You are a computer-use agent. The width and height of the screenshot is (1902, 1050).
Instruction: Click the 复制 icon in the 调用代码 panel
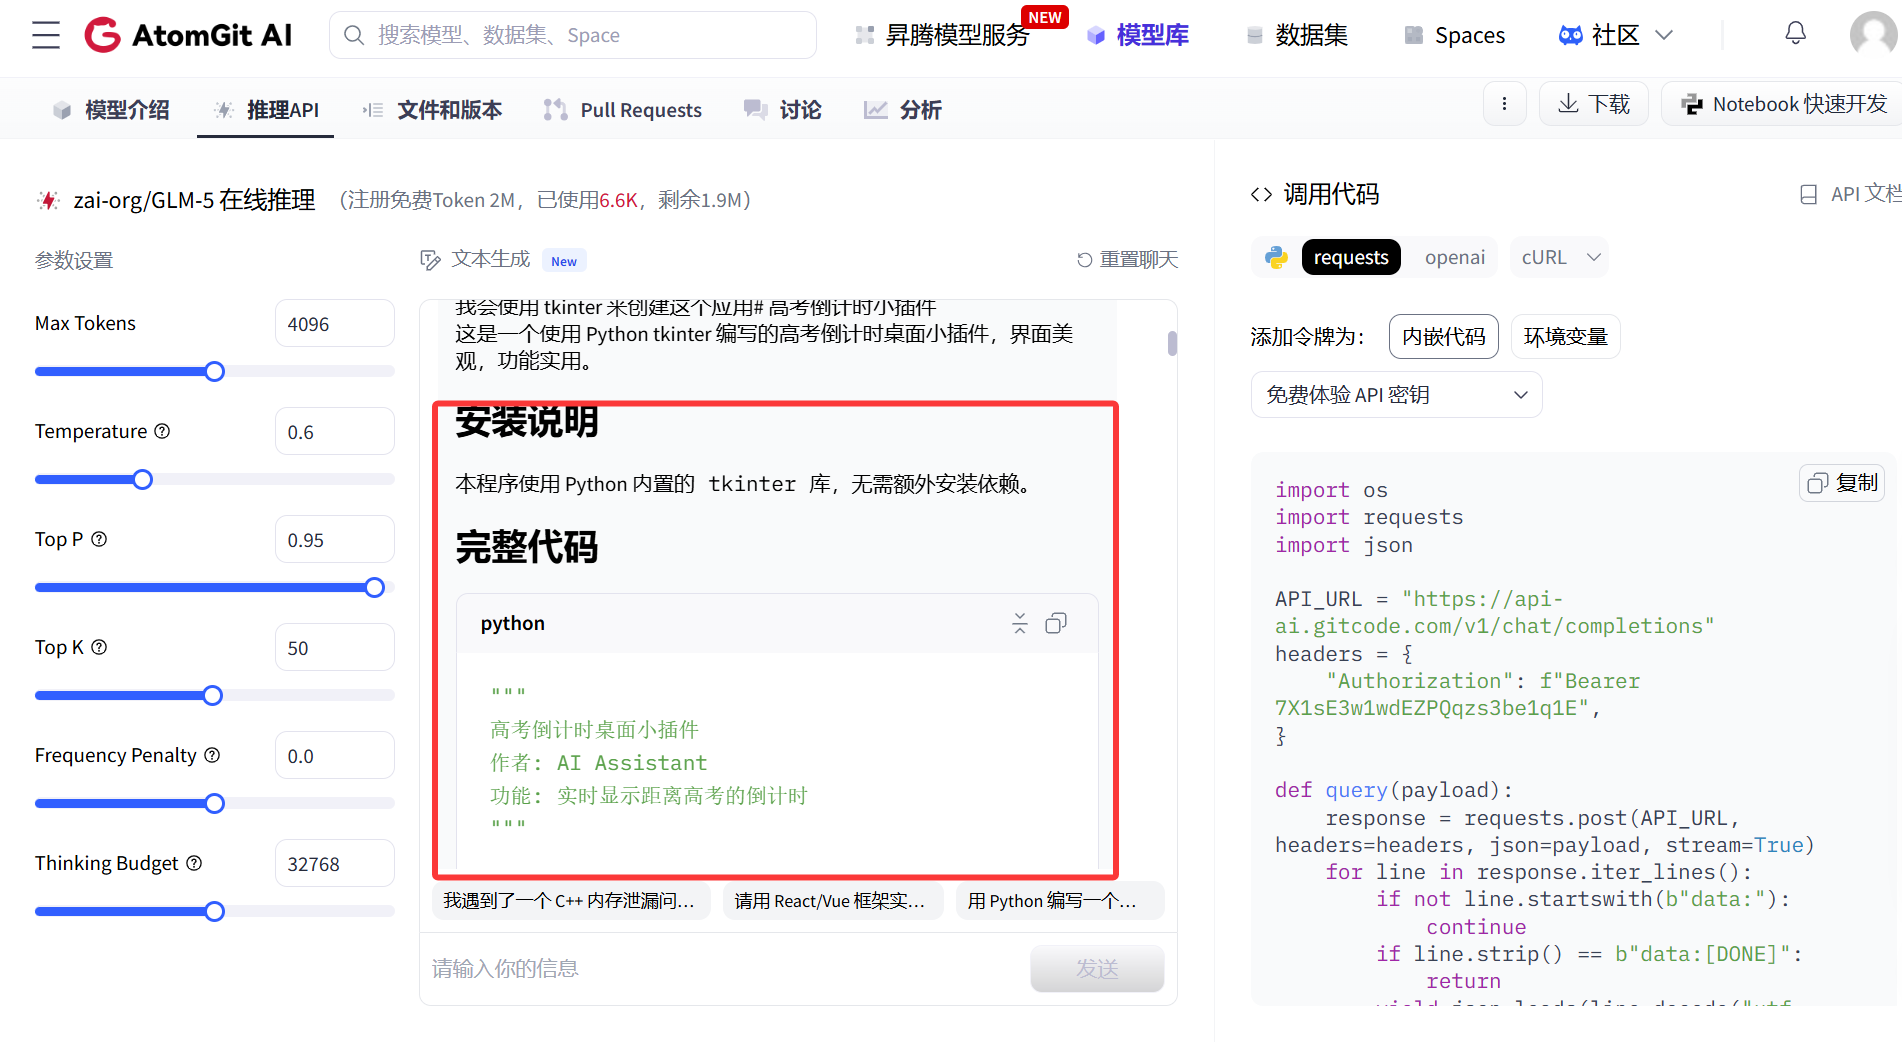click(1841, 482)
